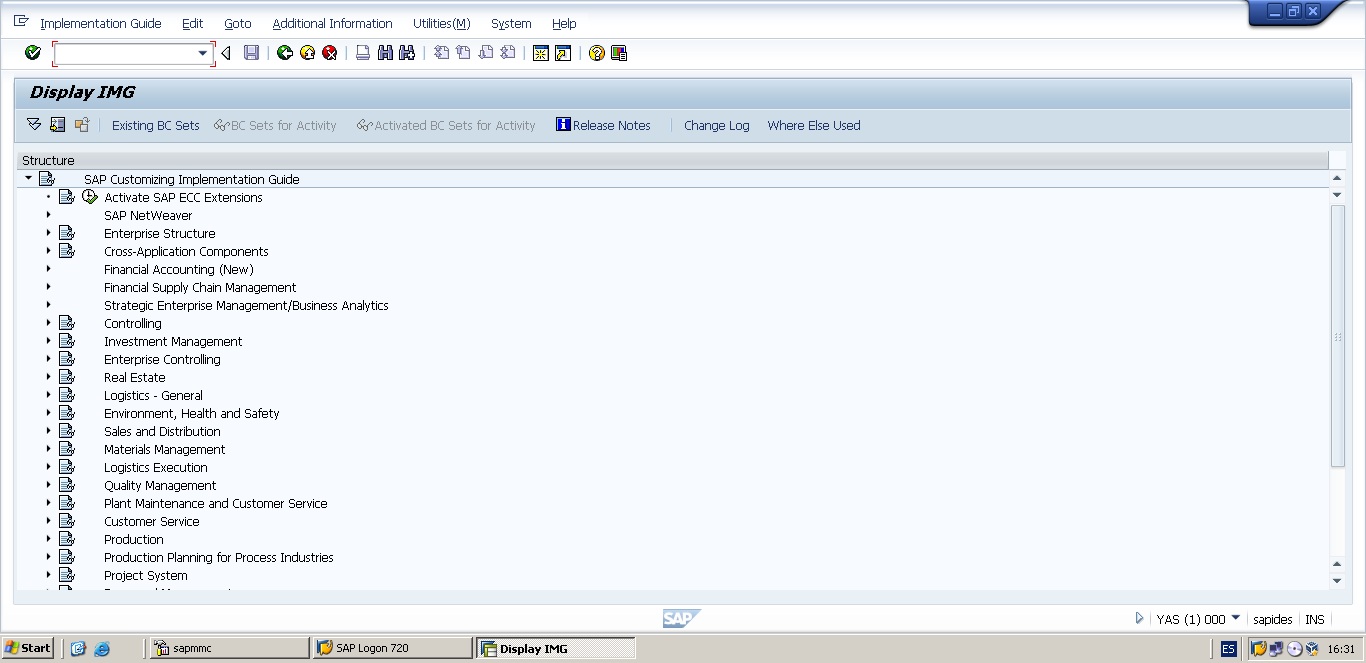Click the Expand All double-triangle icon
The image size is (1366, 663).
(x=34, y=125)
